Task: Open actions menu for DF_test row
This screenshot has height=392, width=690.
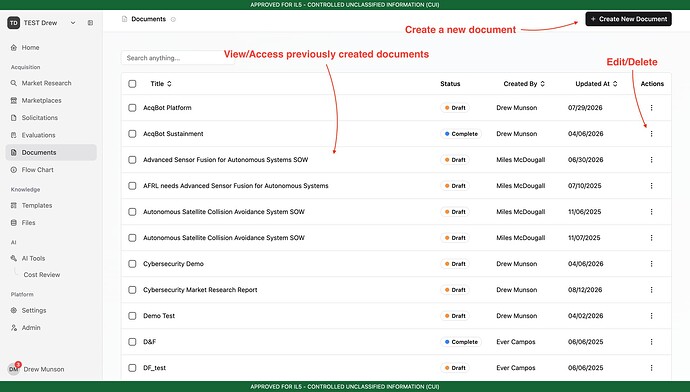Action: [651, 368]
